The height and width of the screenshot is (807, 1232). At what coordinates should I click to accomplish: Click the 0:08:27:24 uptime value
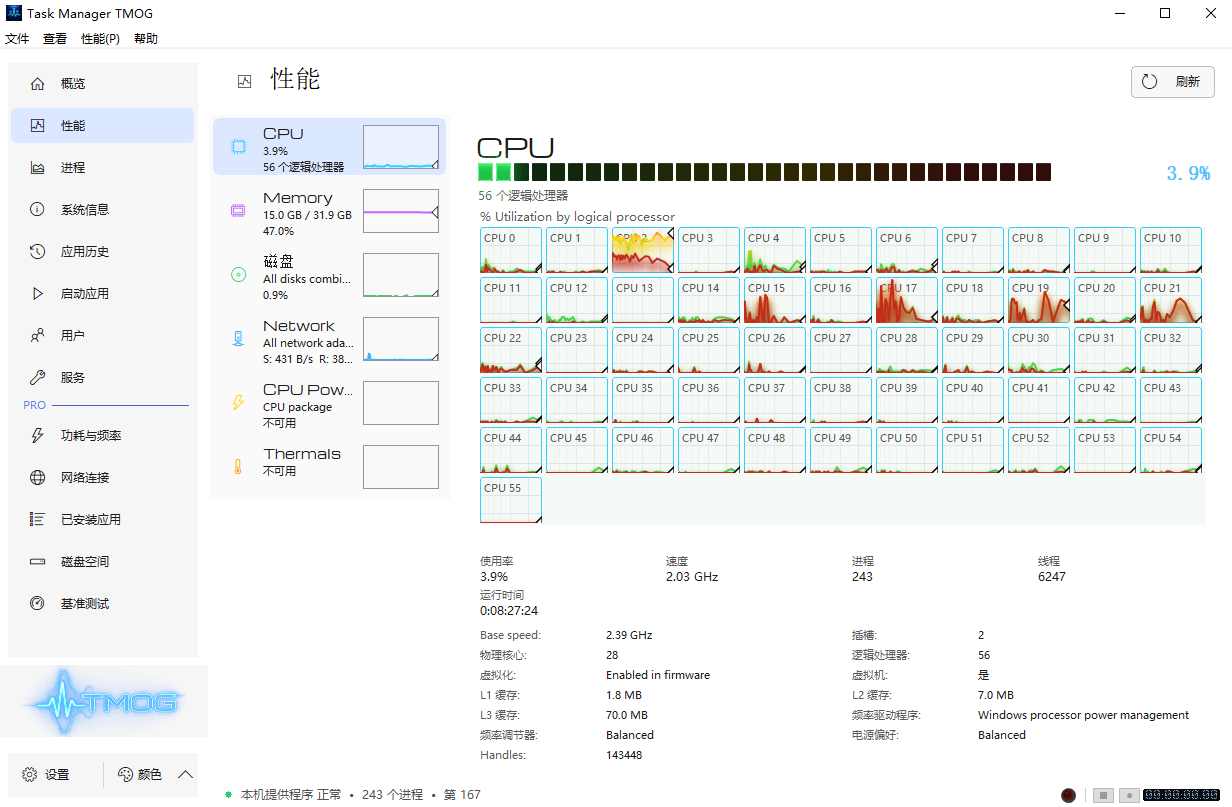pos(509,611)
